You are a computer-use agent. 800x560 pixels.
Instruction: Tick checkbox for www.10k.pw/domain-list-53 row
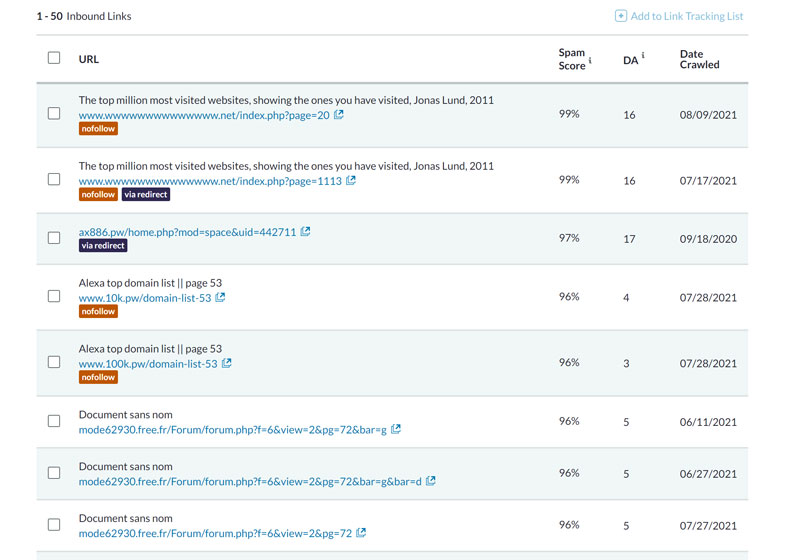tap(54, 296)
